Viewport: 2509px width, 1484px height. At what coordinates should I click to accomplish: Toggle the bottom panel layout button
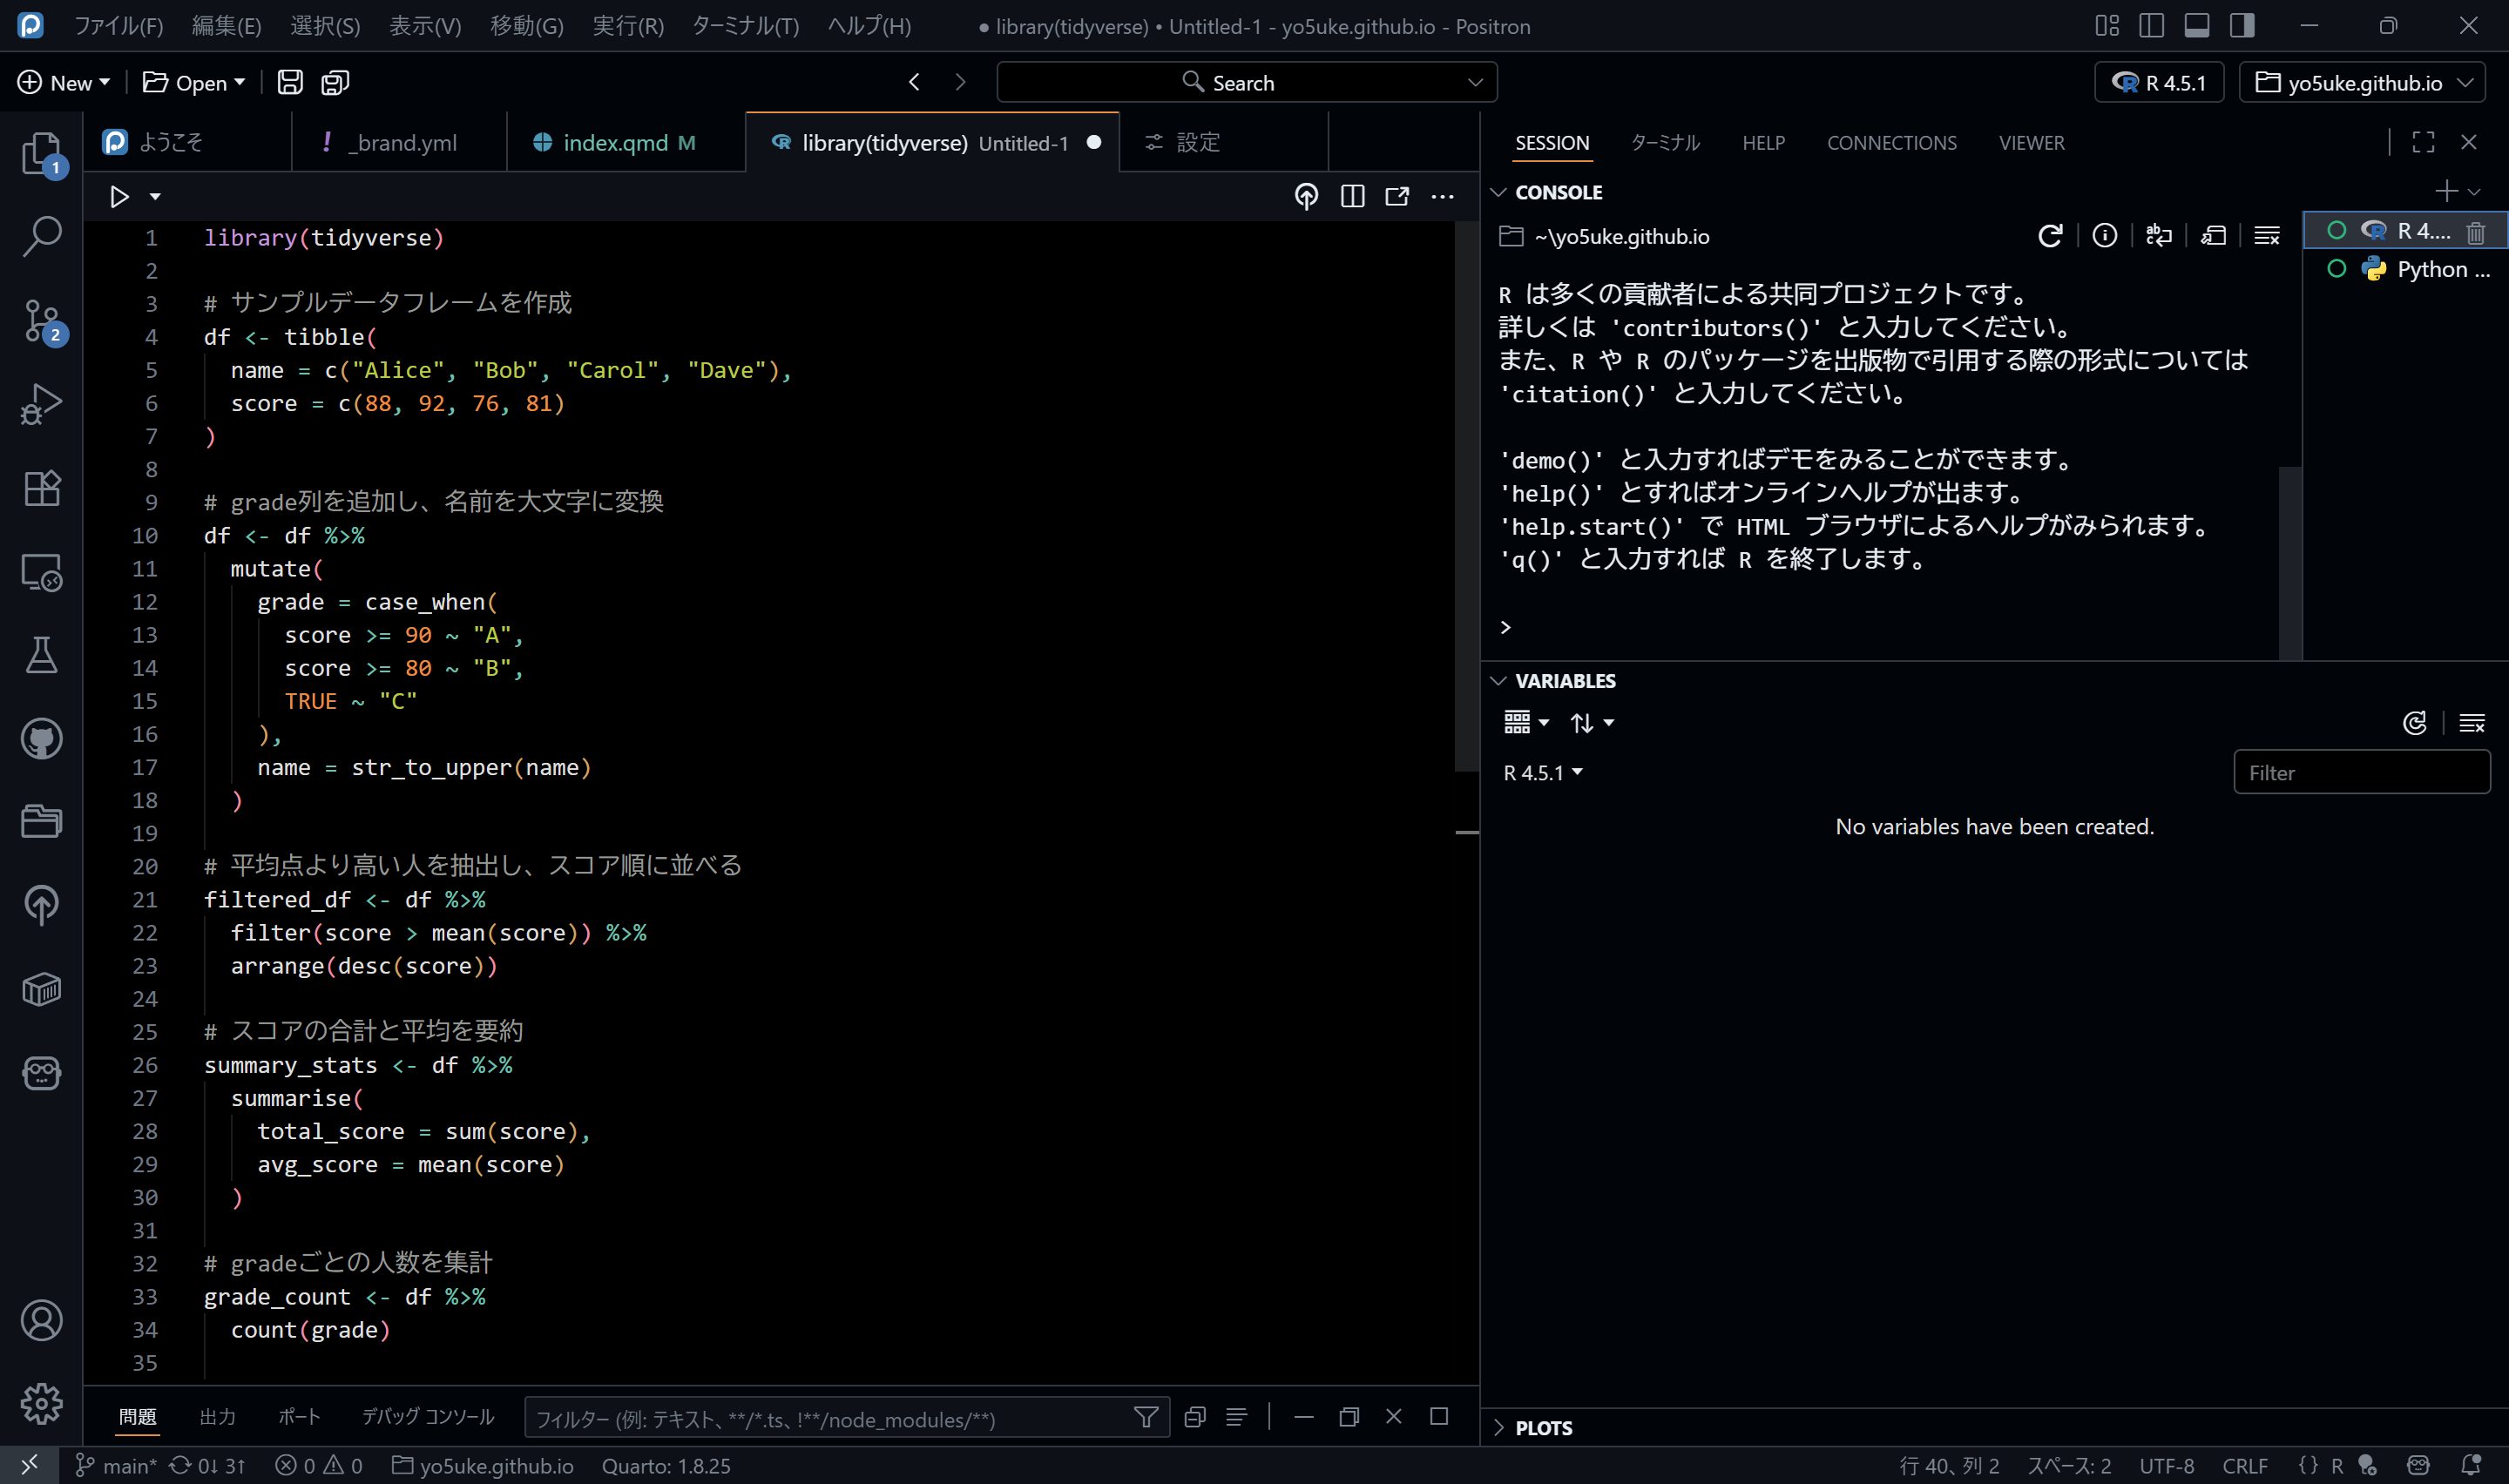point(2196,26)
